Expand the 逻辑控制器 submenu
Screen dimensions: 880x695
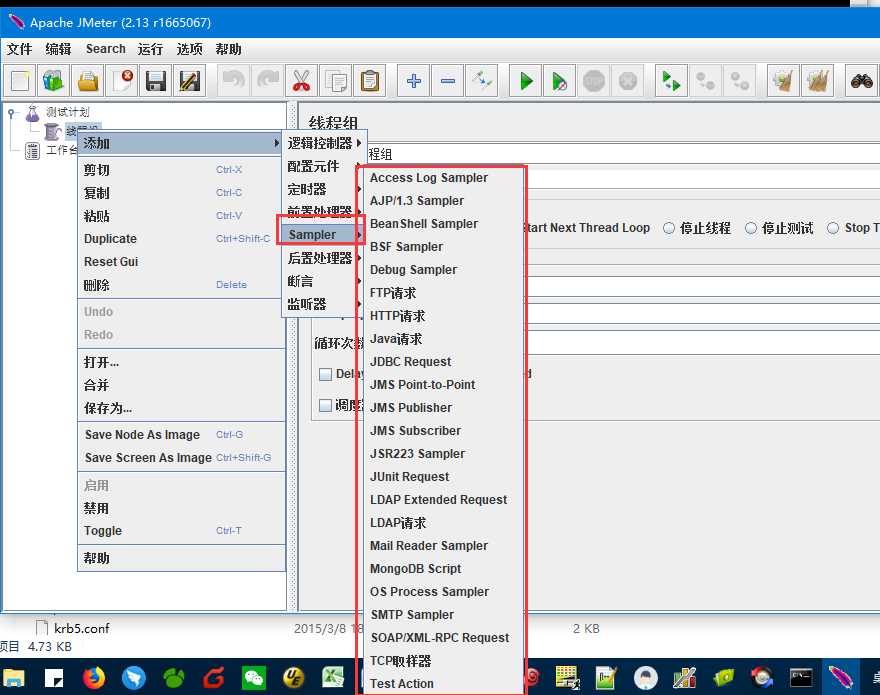tap(323, 143)
